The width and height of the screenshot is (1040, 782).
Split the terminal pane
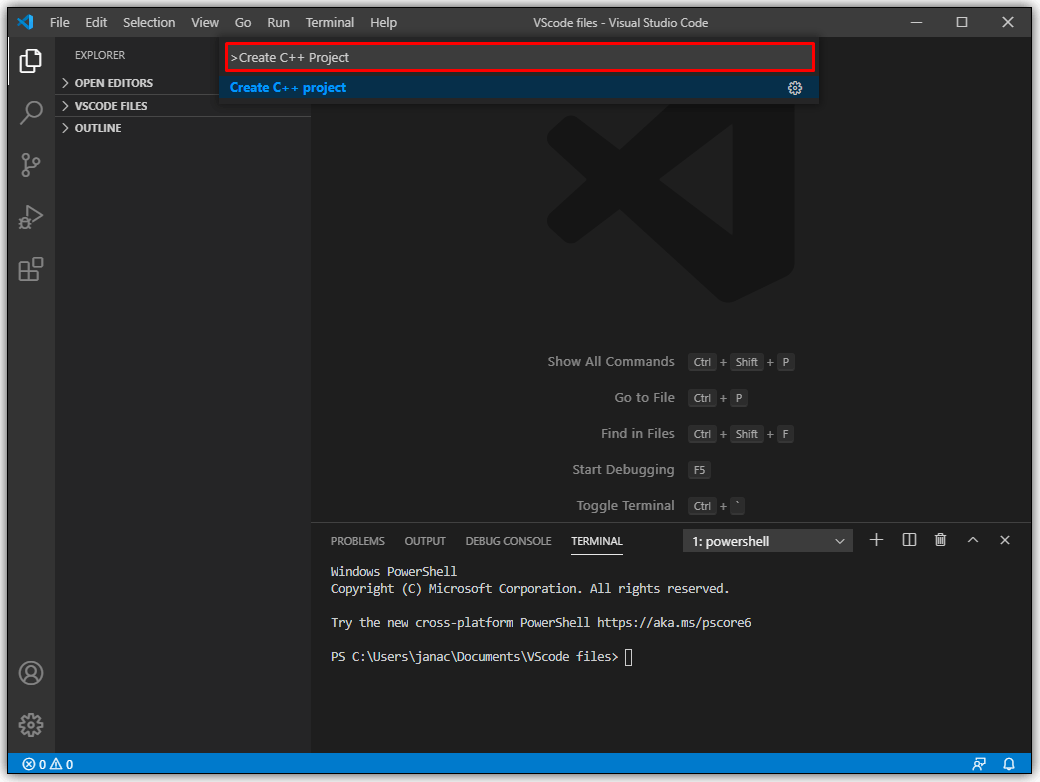(908, 539)
